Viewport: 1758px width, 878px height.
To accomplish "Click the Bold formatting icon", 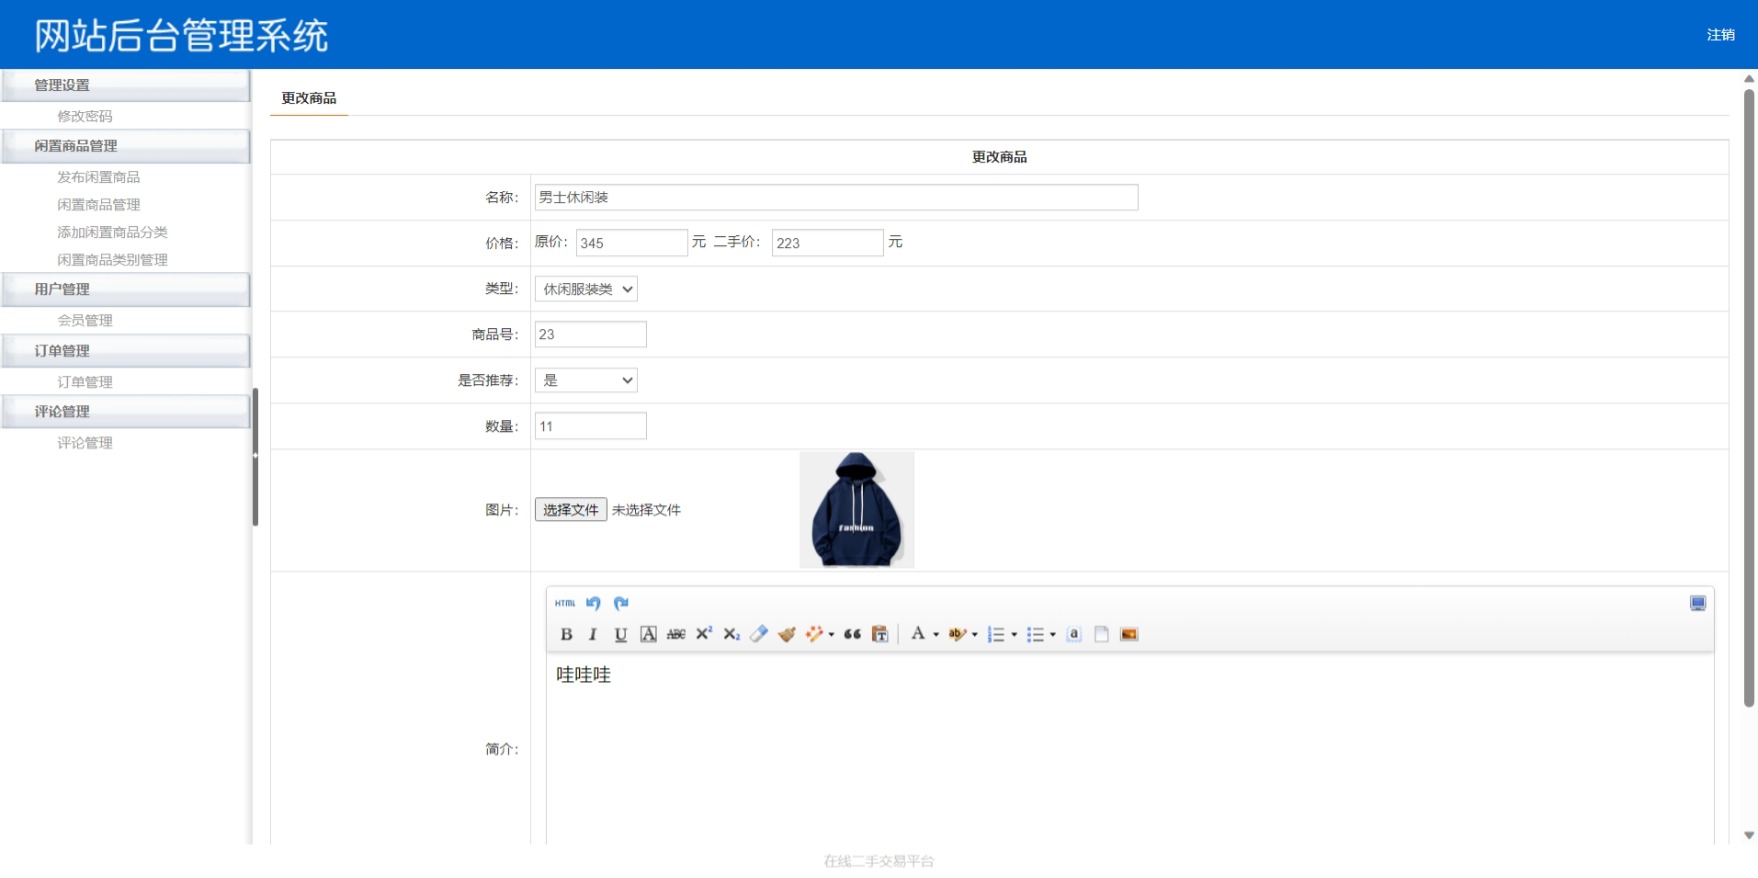I will [566, 634].
